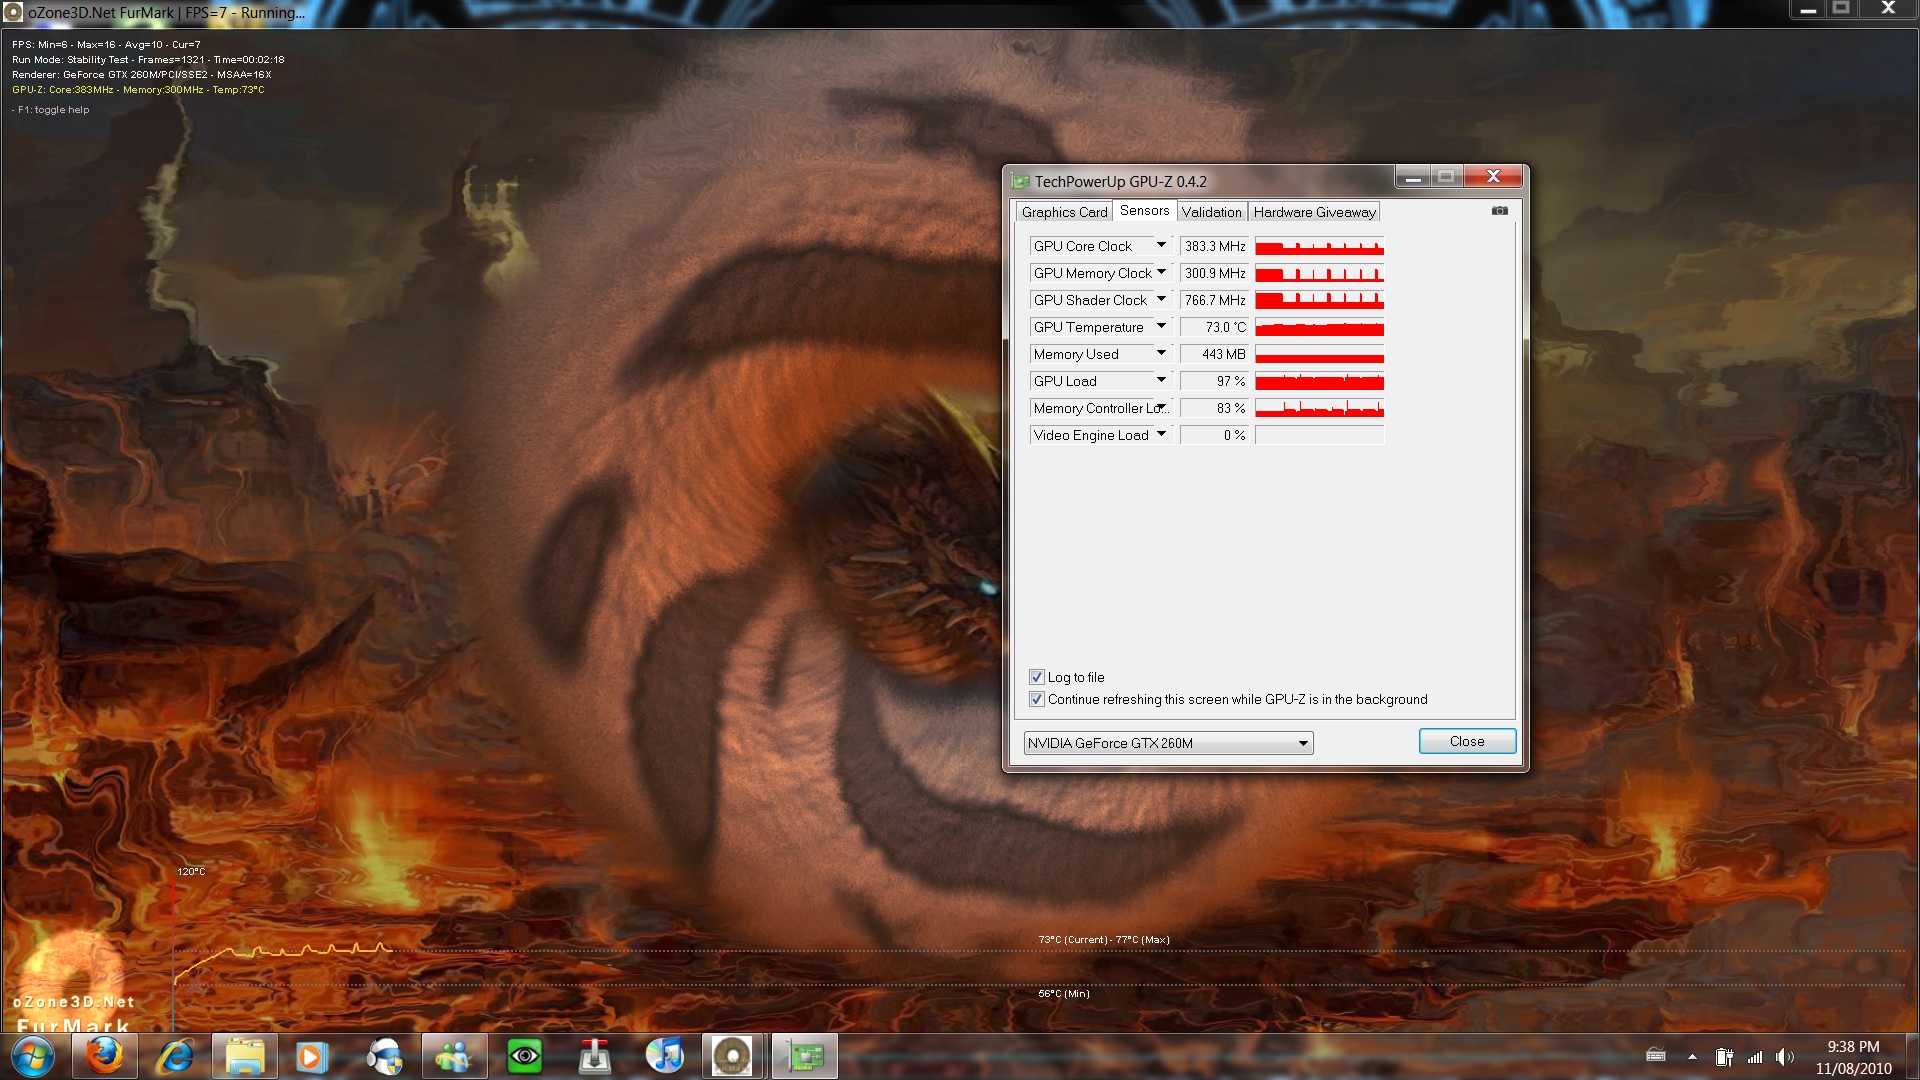Click the FurMark title bar application icon

[13, 13]
